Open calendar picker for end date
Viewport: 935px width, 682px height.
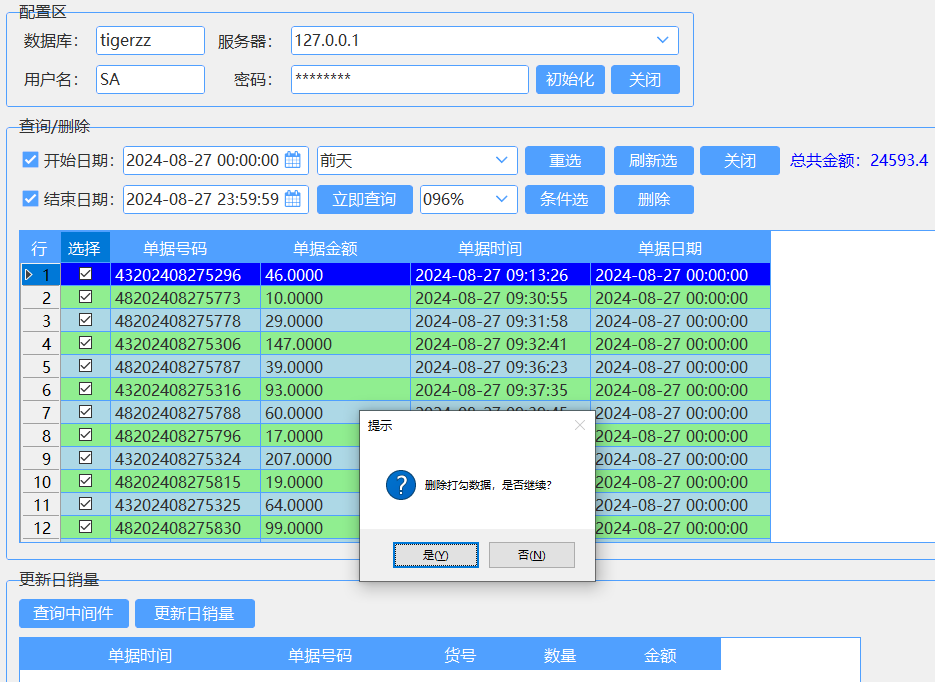[x=293, y=199]
